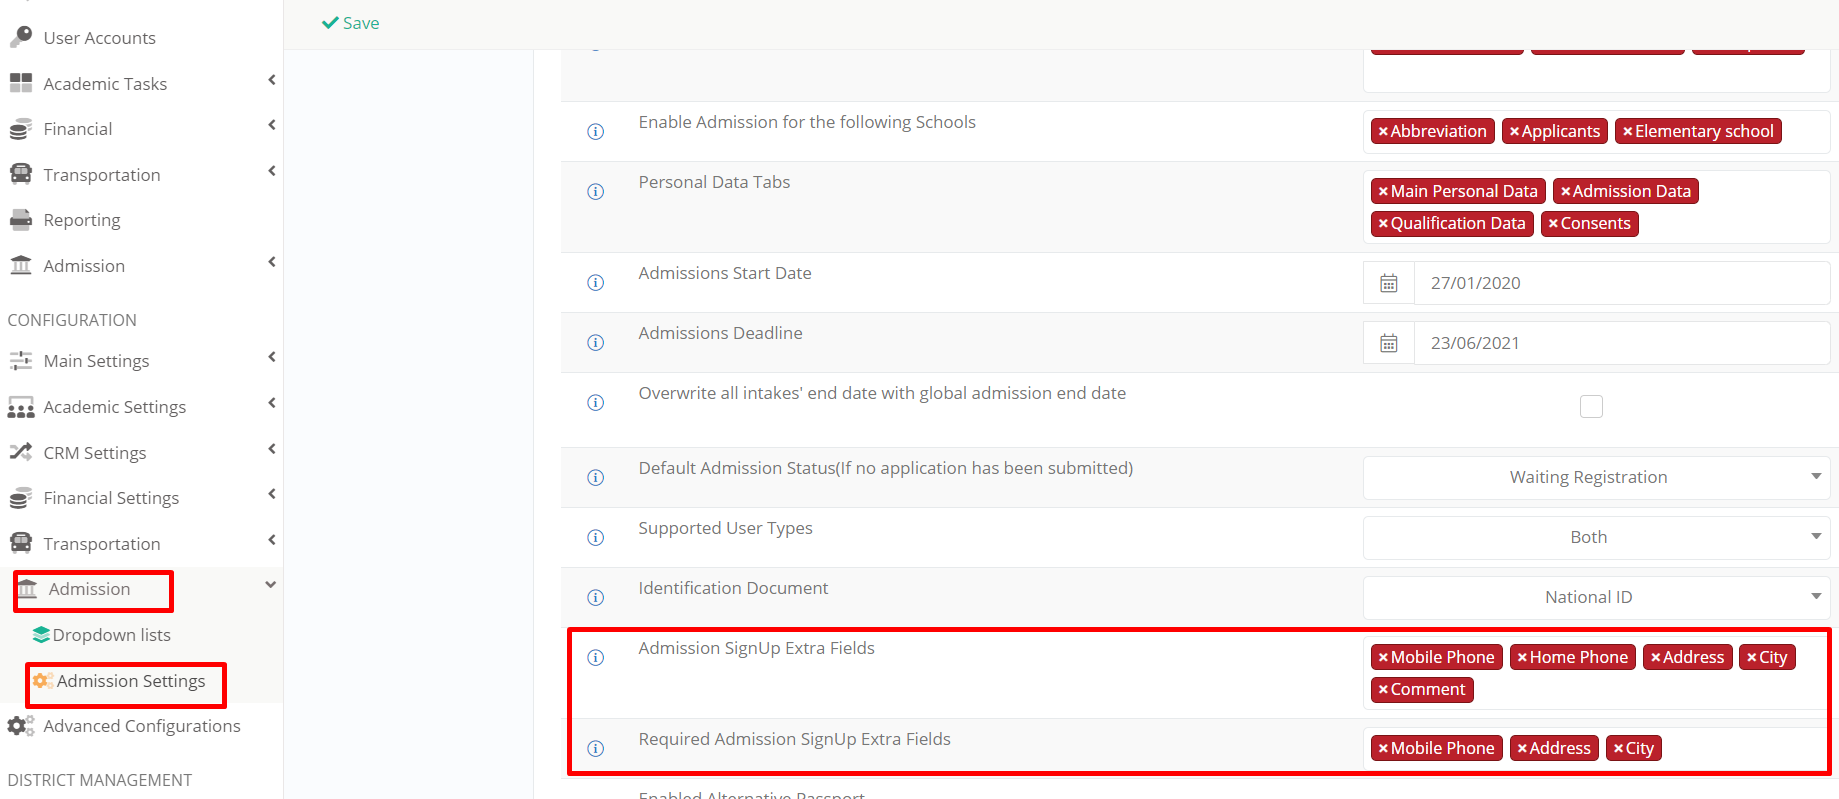Click the Dropdown lists layers icon

click(x=41, y=635)
